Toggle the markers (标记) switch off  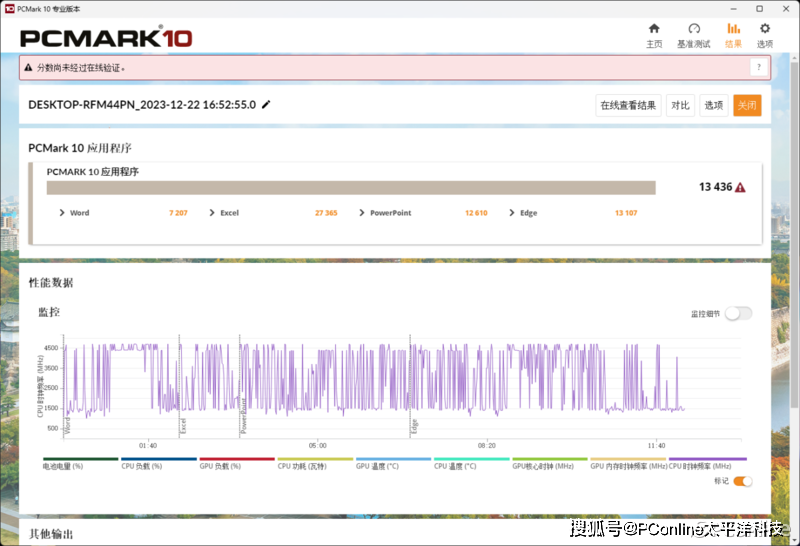point(743,481)
